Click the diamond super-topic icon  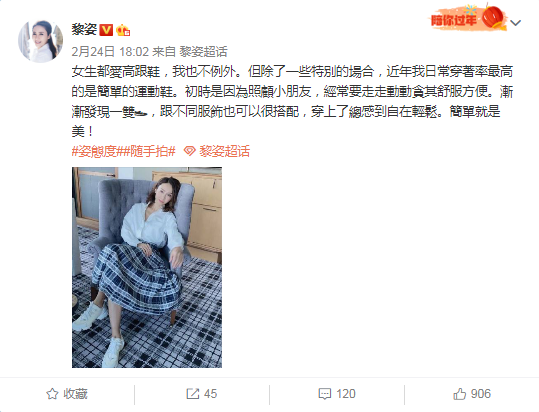(x=189, y=151)
